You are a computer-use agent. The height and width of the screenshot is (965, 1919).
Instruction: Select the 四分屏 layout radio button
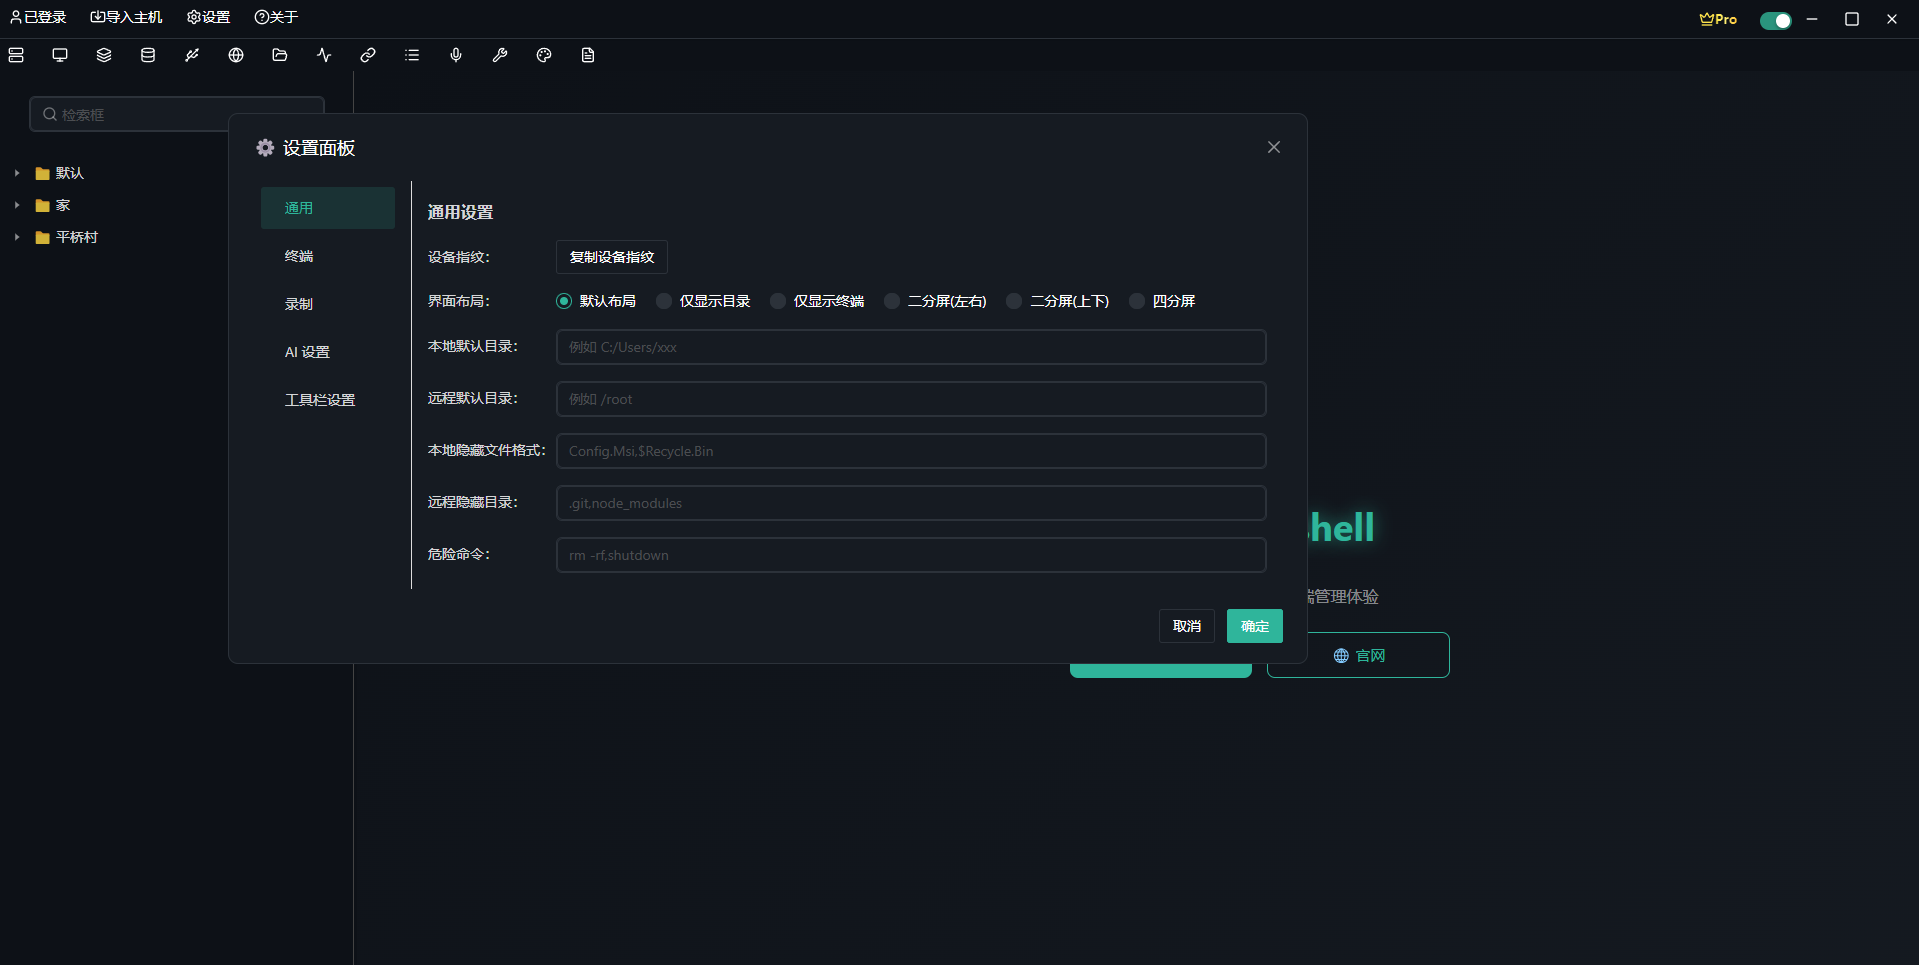[x=1137, y=301]
